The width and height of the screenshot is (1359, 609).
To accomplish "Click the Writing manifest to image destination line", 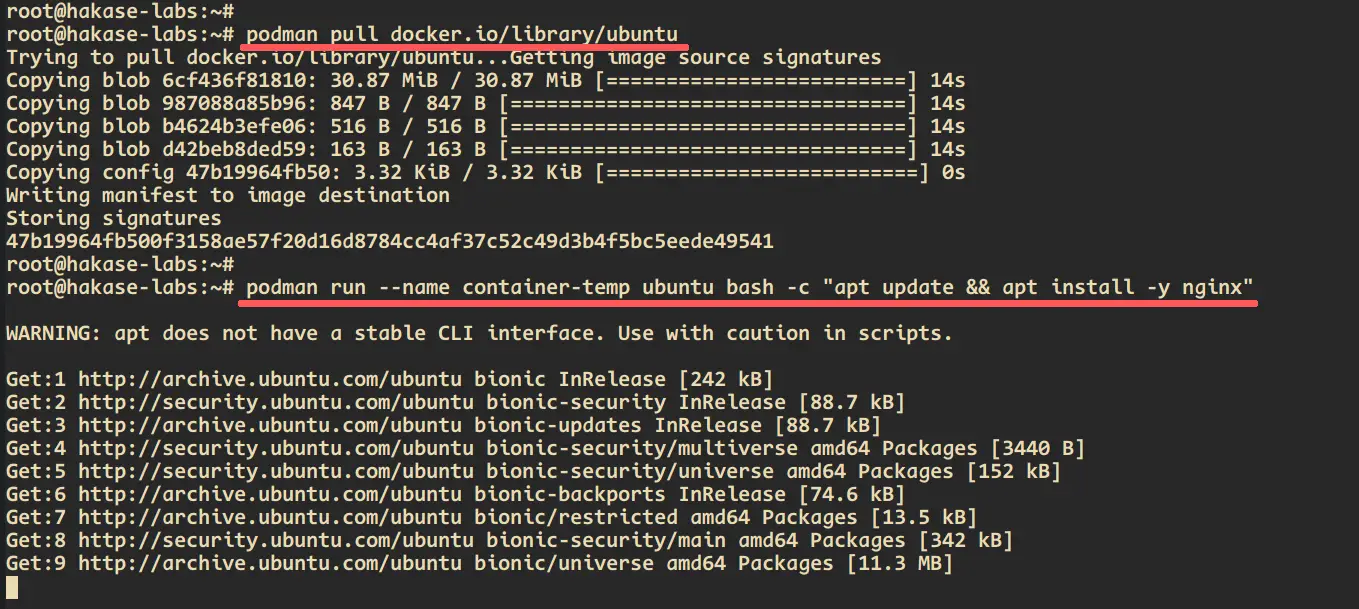I will coord(228,195).
